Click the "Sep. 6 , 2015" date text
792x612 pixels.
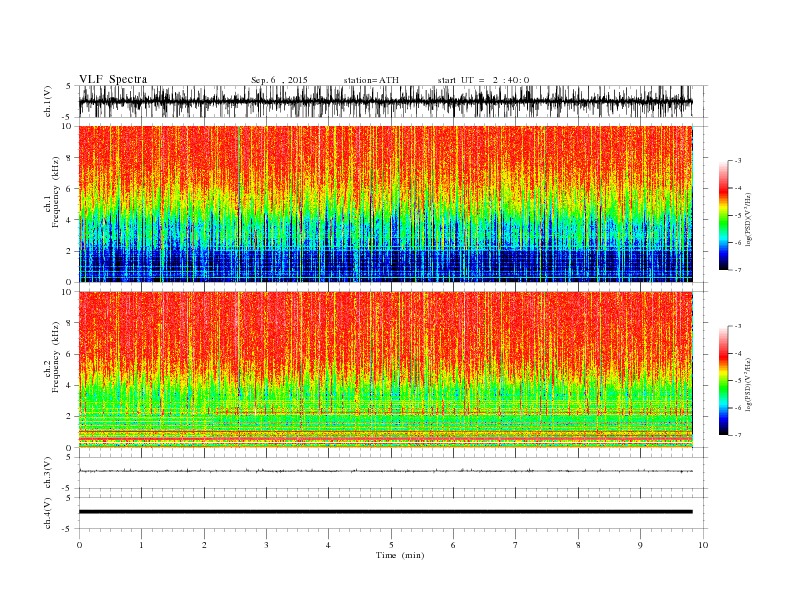click(x=279, y=80)
